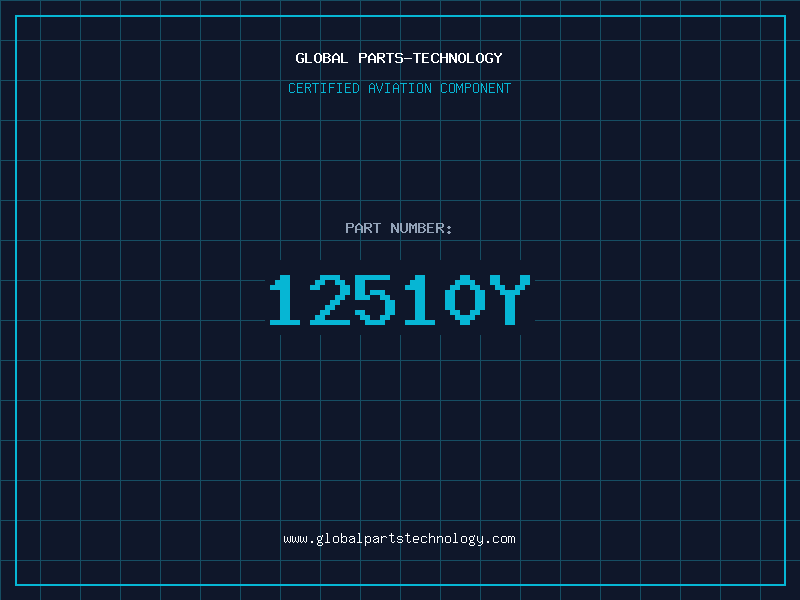Select the part number 12510Y
This screenshot has width=800, height=600.
400,299
